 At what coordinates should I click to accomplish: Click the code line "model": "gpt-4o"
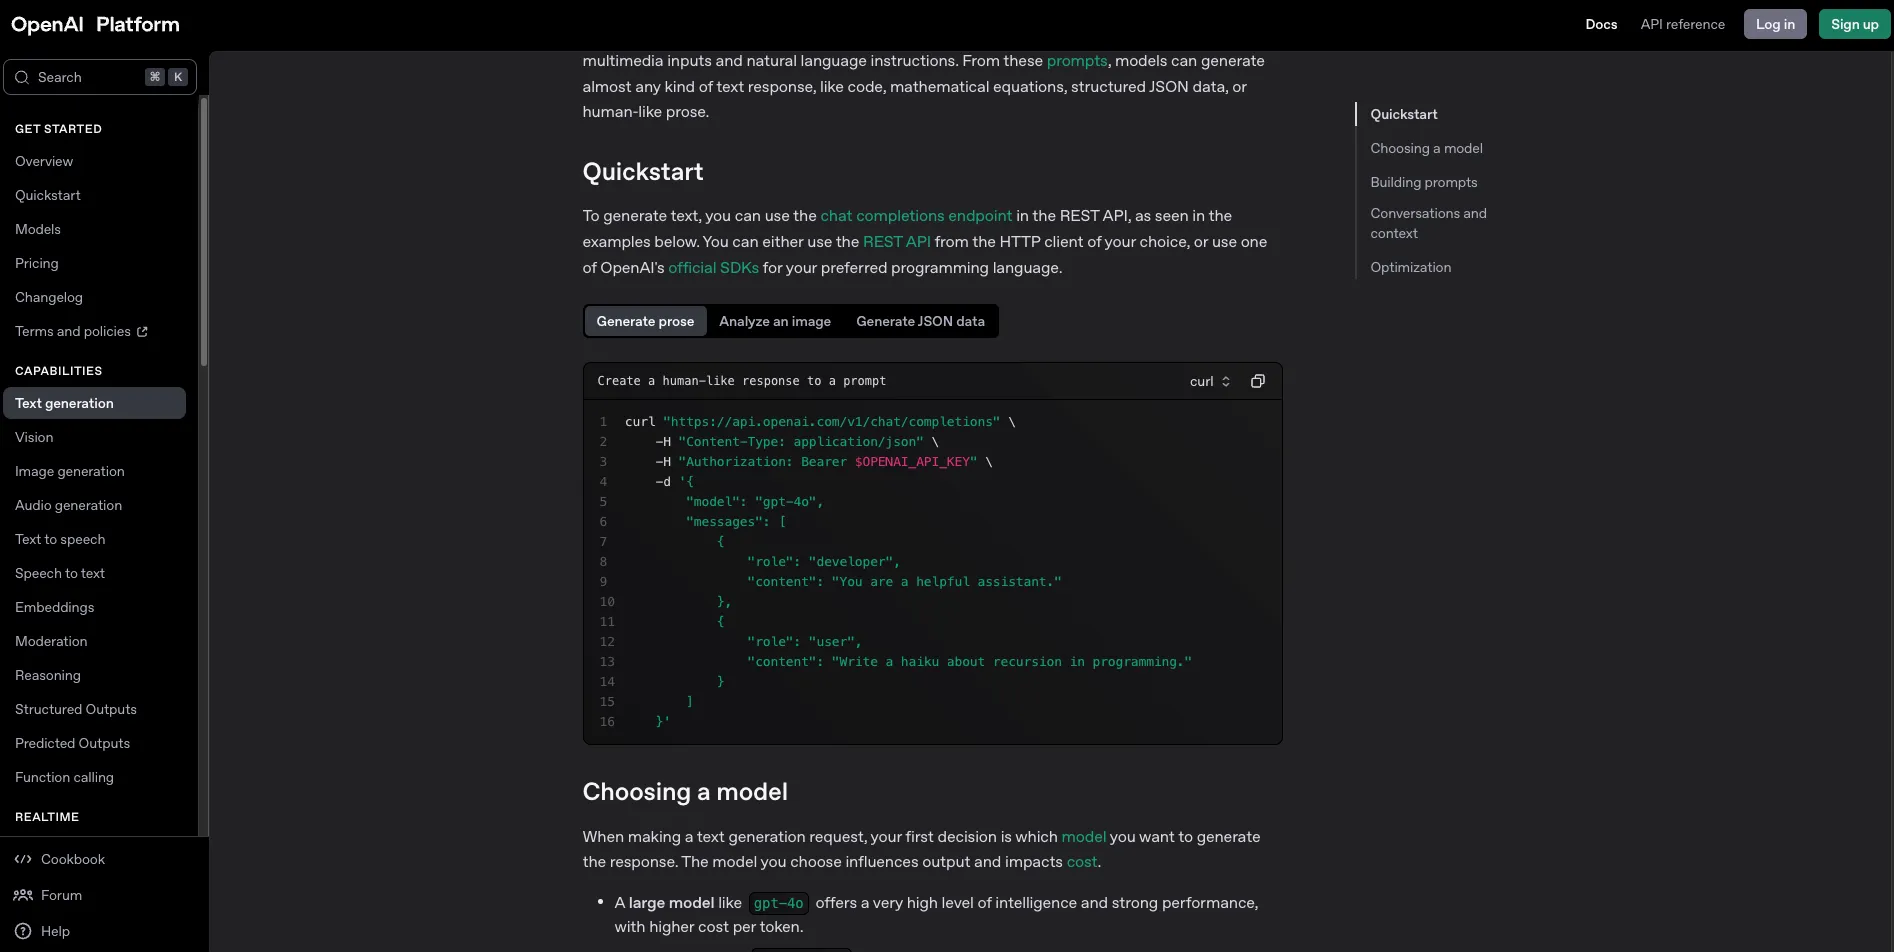pyautogui.click(x=754, y=502)
